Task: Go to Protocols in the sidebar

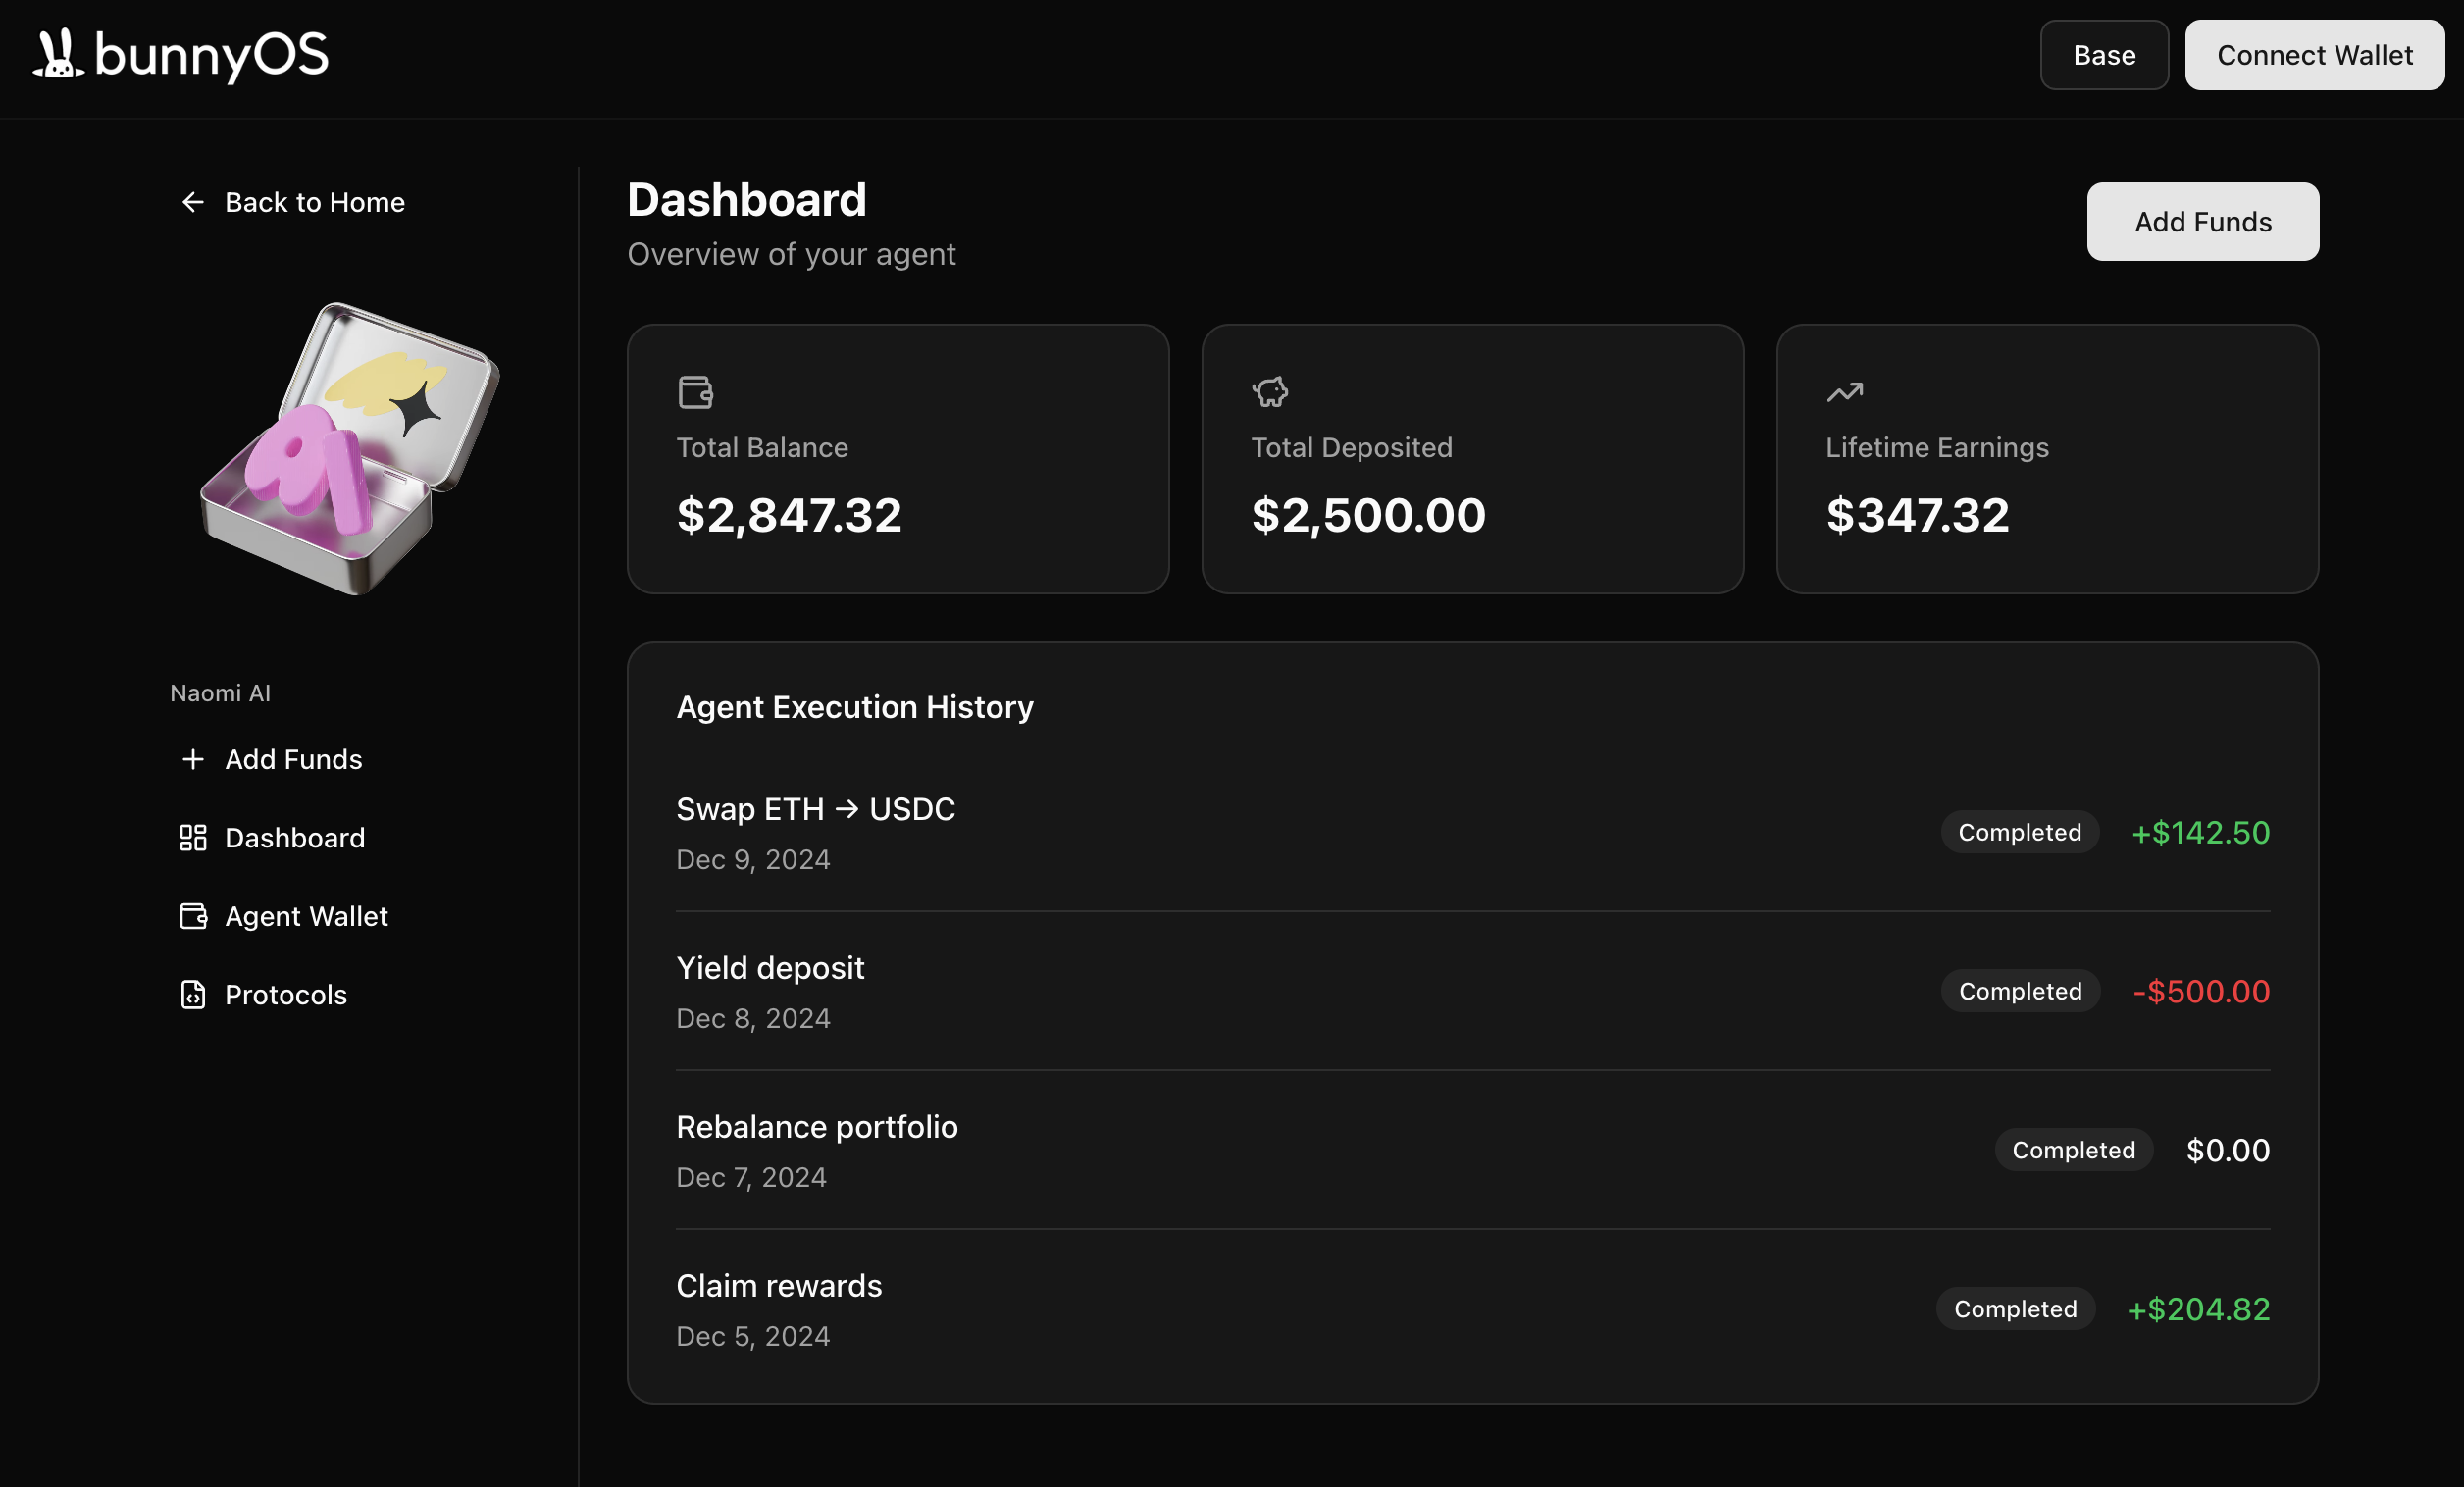Action: point(285,995)
